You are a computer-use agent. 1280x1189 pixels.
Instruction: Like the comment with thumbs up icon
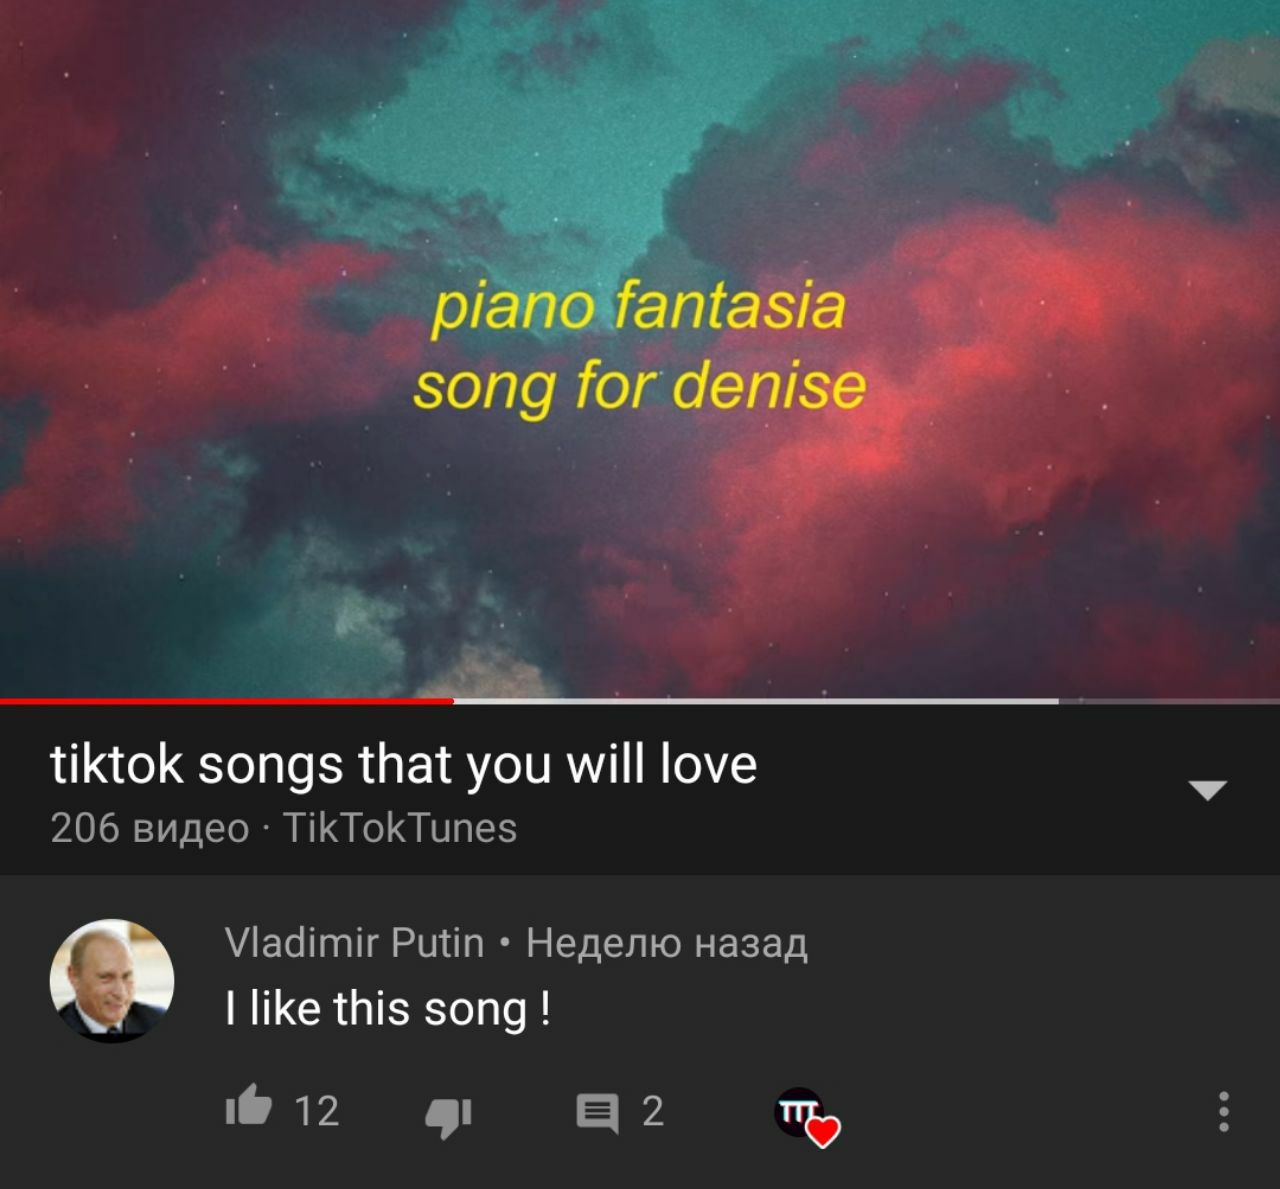[249, 1107]
